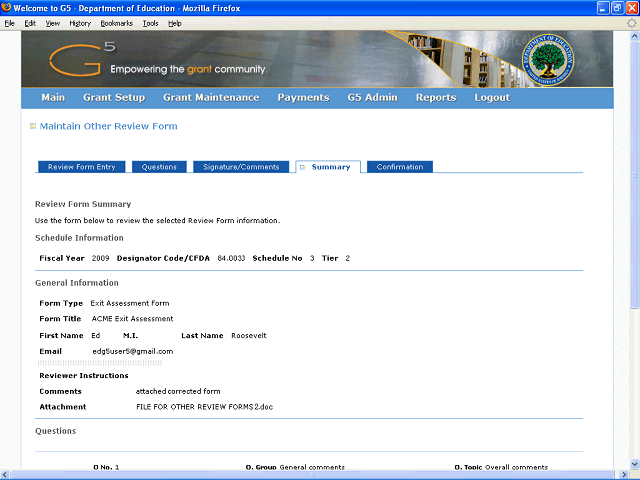This screenshot has width=640, height=480.
Task: Click Form Type value Exit Assessment Form
Action: click(x=130, y=303)
